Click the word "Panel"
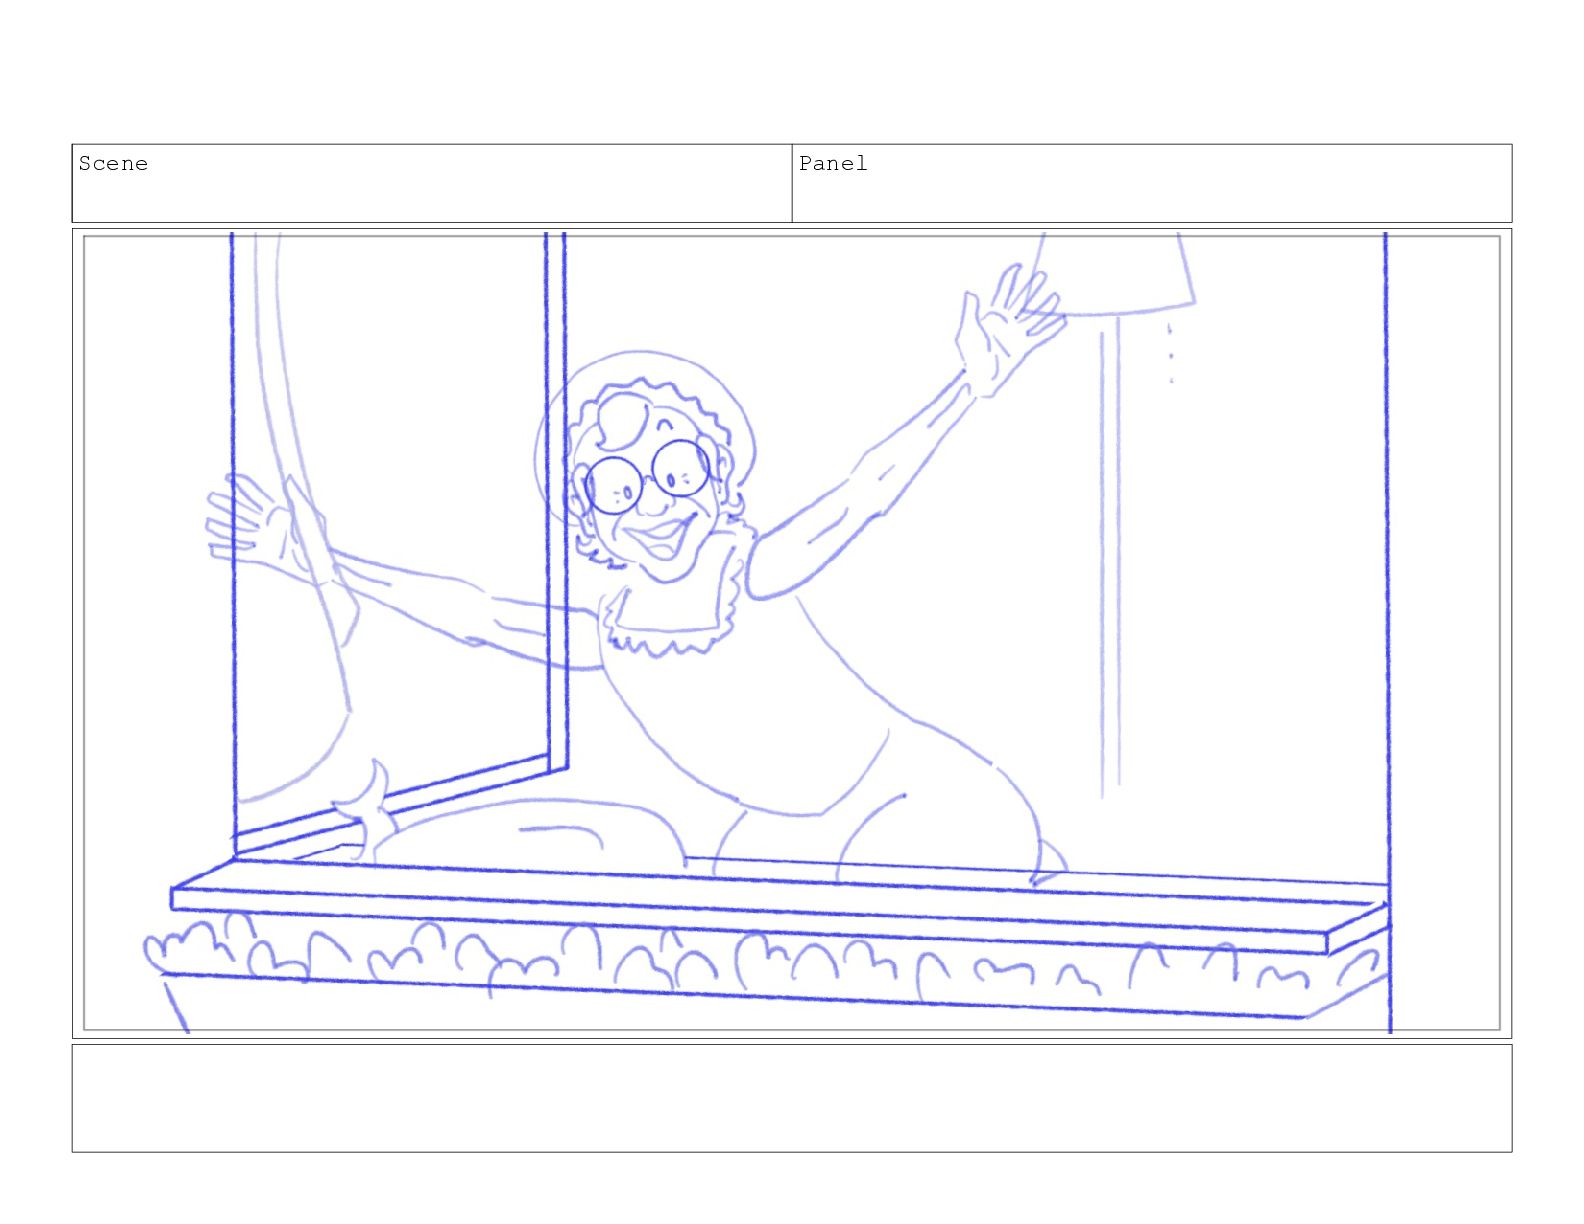The width and height of the screenshot is (1584, 1224). 833,163
